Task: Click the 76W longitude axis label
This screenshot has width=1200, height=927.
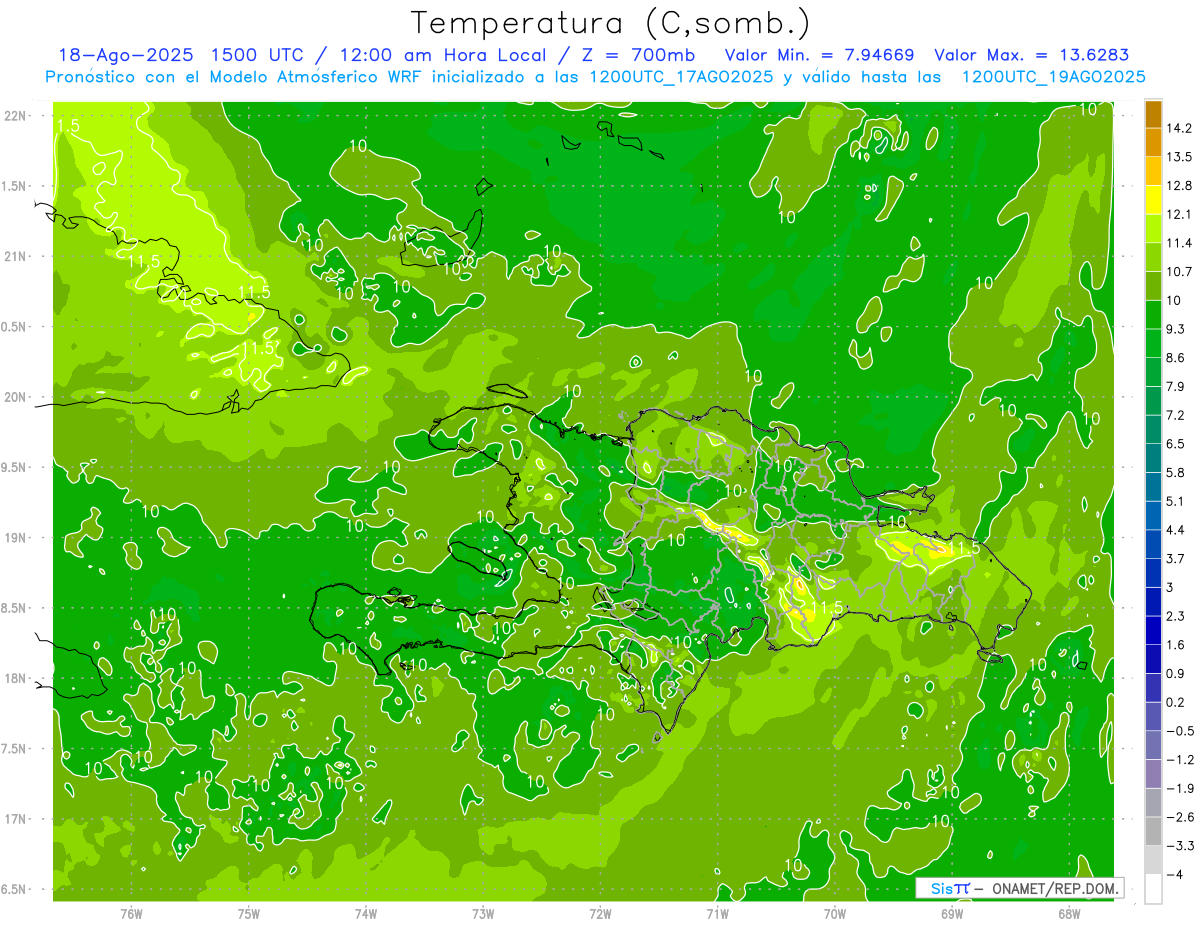Action: 131,913
